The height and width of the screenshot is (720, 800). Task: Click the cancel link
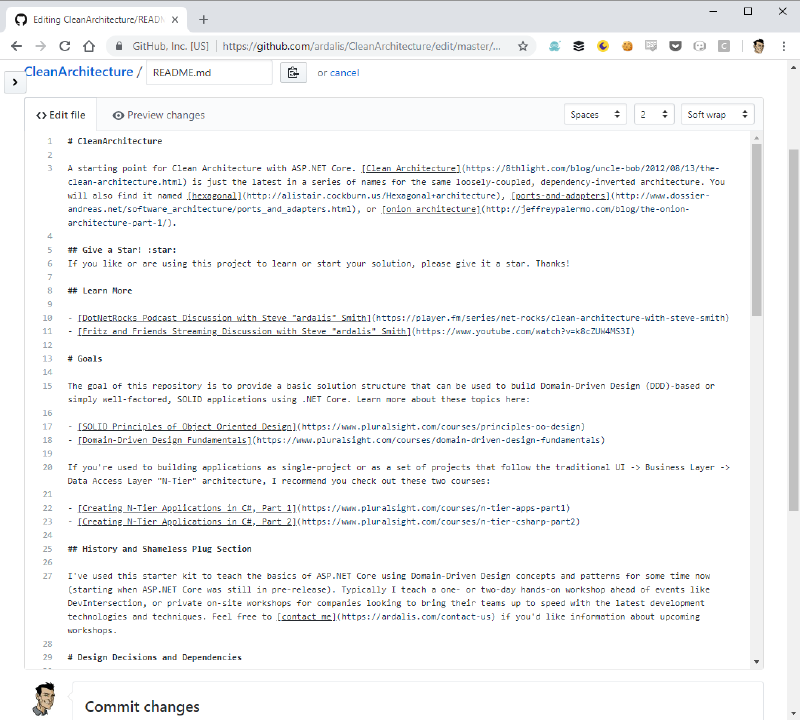[x=344, y=72]
